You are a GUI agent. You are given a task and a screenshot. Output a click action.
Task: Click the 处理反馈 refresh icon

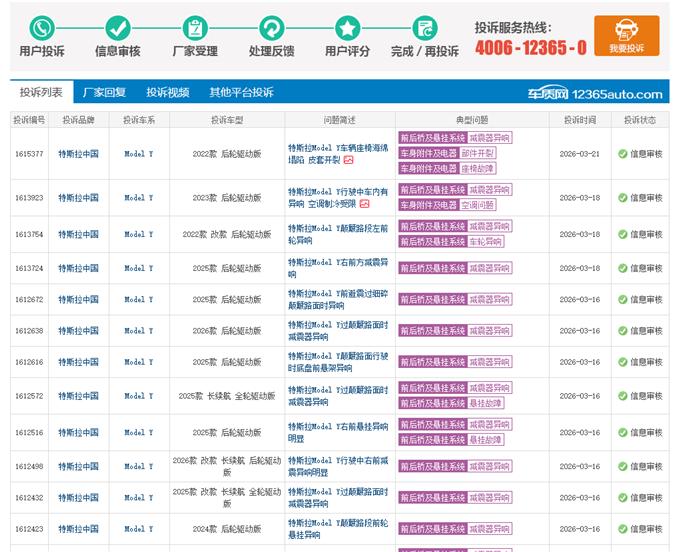pos(271,27)
